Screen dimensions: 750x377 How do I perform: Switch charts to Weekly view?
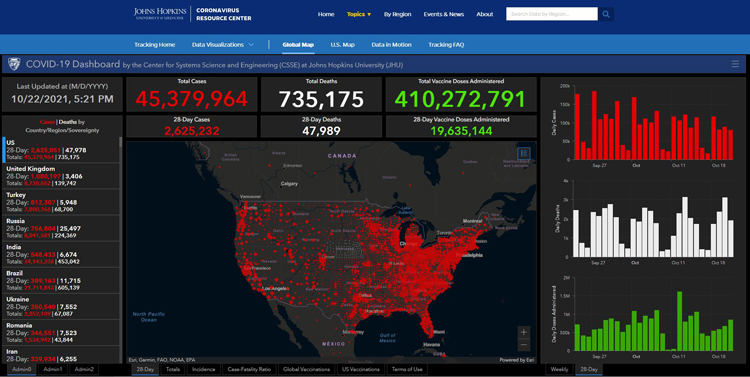[559, 369]
